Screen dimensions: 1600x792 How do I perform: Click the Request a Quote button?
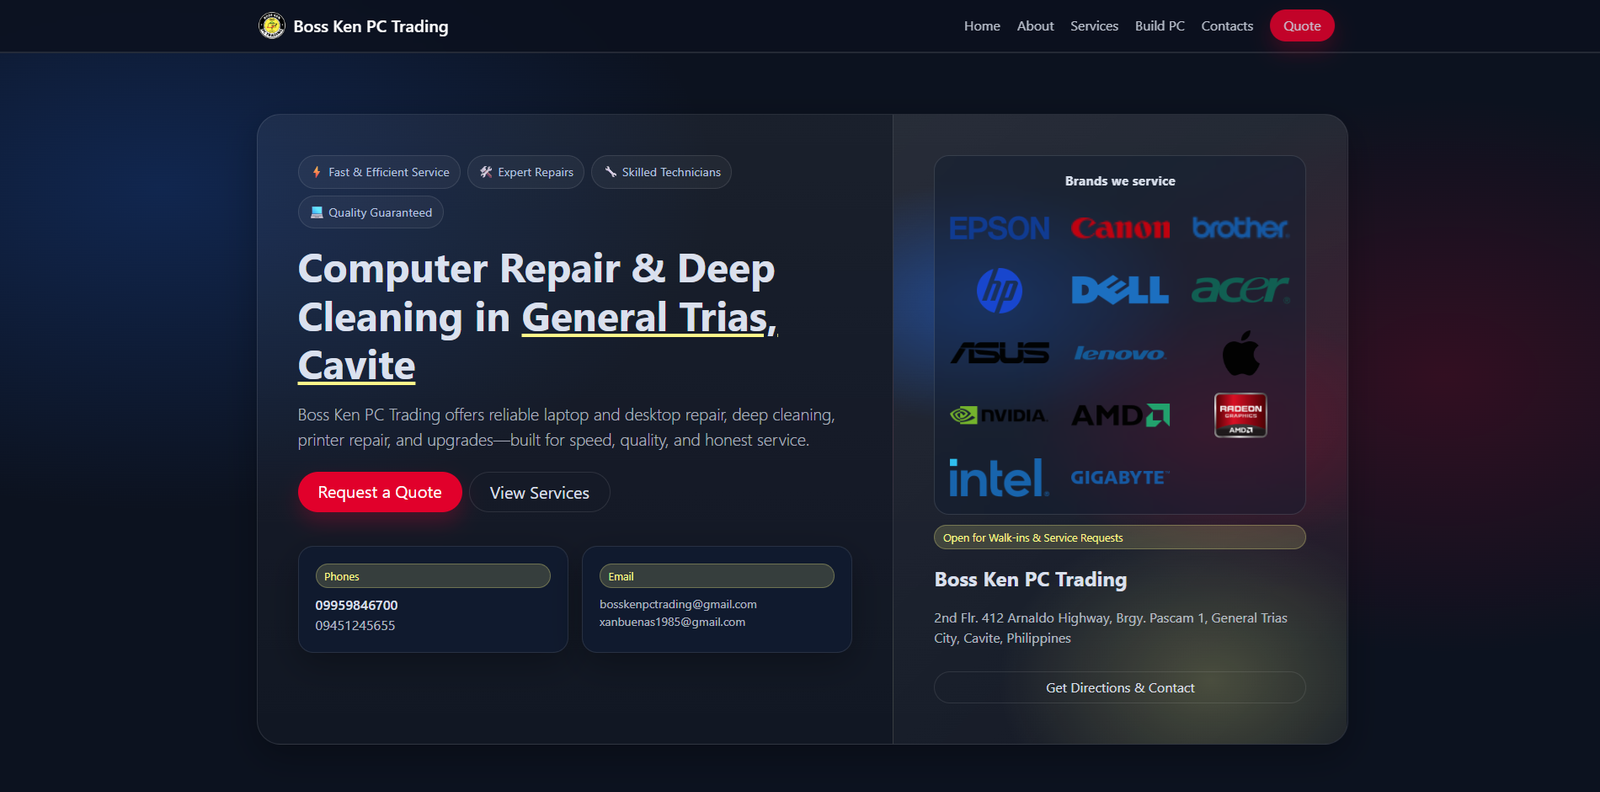tap(380, 492)
